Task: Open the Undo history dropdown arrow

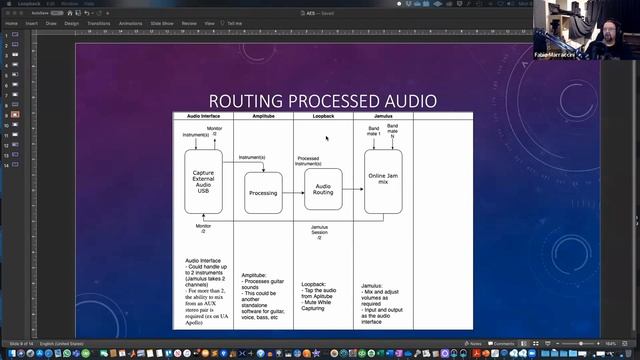Action: pyautogui.click(x=92, y=13)
